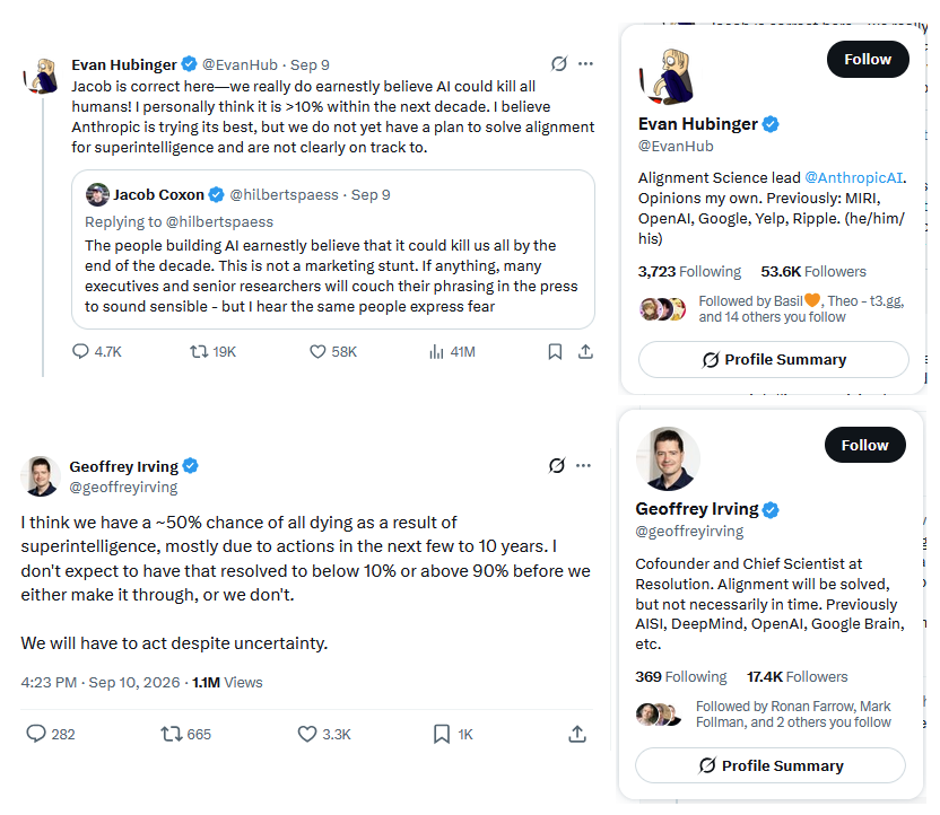940x815 pixels.
Task: Open Geoffrey Irving's 17.4K Followers list
Action: pos(797,677)
